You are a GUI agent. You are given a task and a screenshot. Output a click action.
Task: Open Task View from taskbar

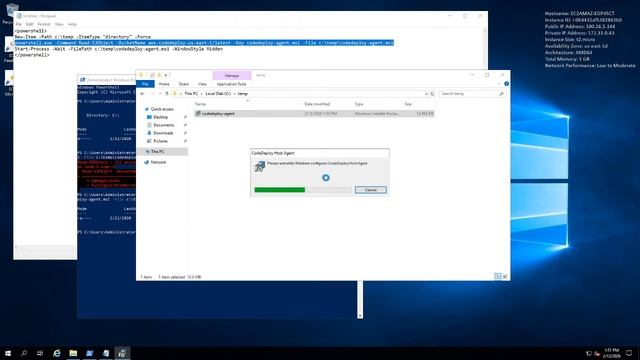pos(40,353)
